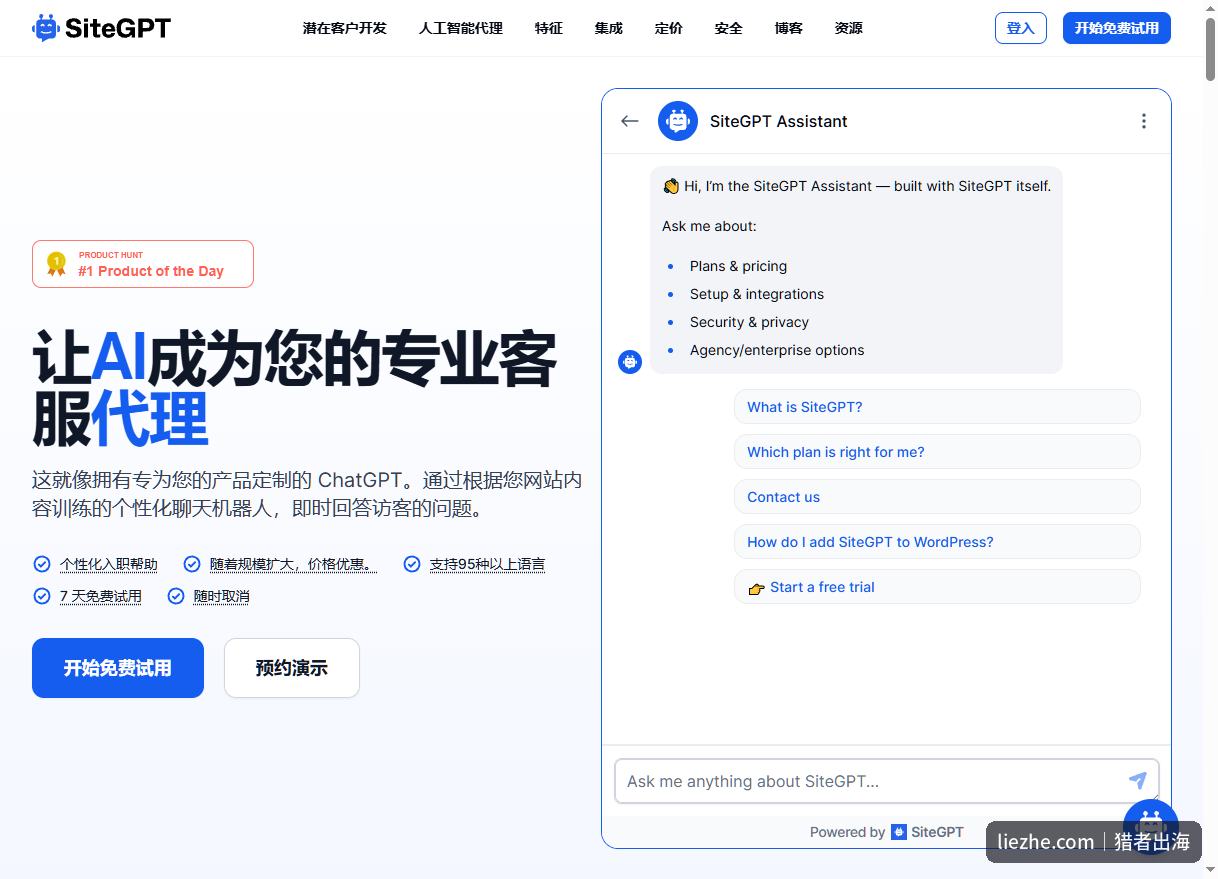Click the 登入 button

click(x=1021, y=28)
